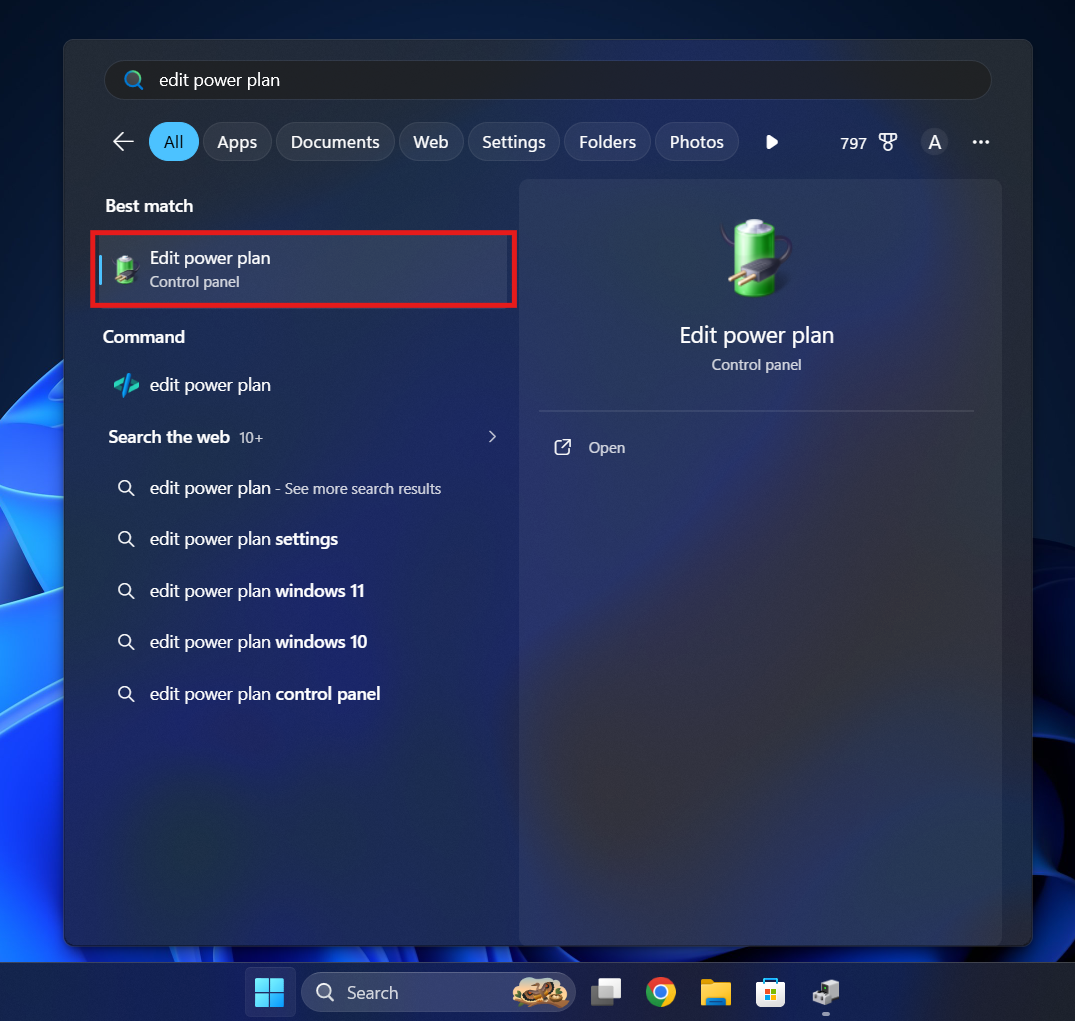Click Open in the preview pane
This screenshot has height=1021, width=1075.
pyautogui.click(x=606, y=448)
